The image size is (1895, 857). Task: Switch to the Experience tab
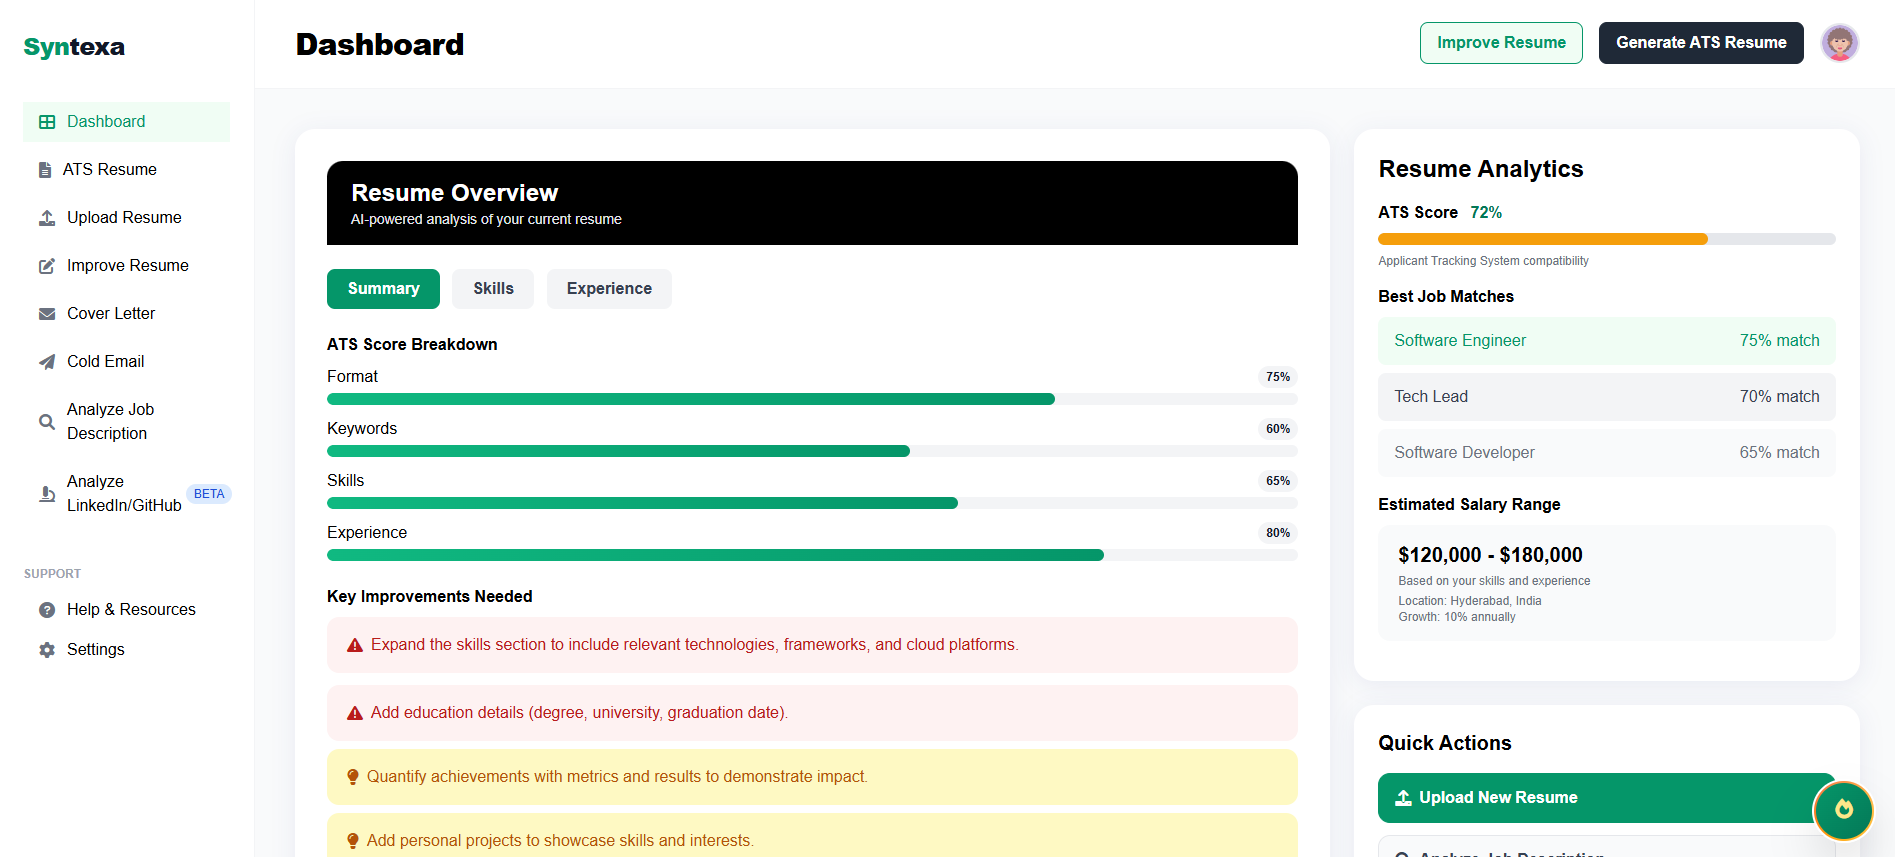tap(608, 288)
